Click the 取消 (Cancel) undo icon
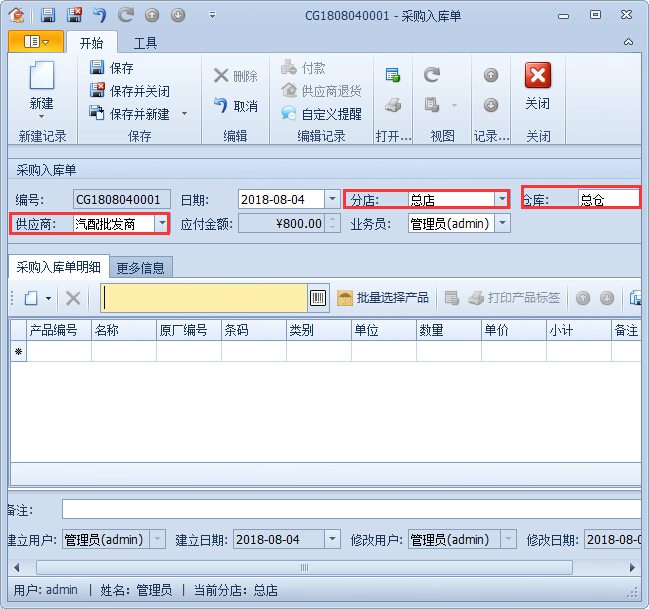649x609 pixels. (x=221, y=105)
